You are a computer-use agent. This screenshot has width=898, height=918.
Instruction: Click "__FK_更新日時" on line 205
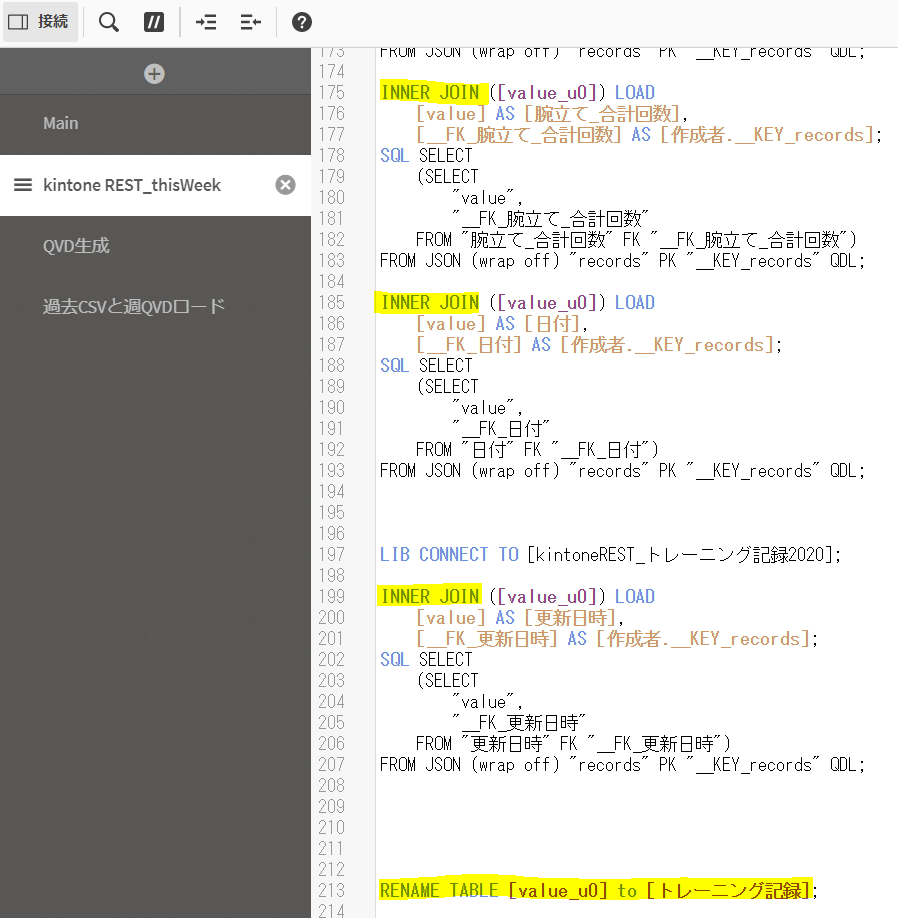(519, 722)
